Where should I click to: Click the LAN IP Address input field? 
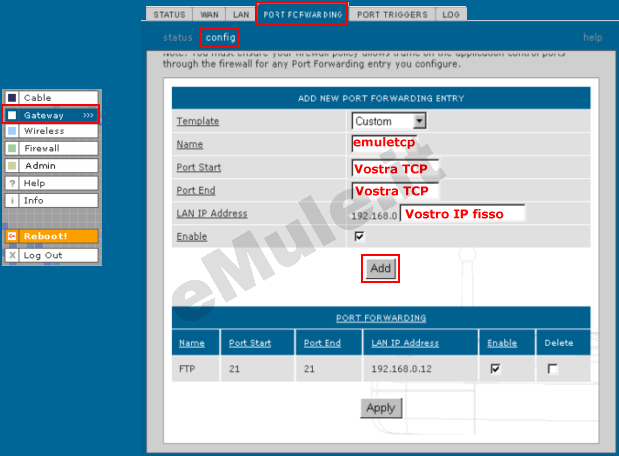pyautogui.click(x=462, y=214)
